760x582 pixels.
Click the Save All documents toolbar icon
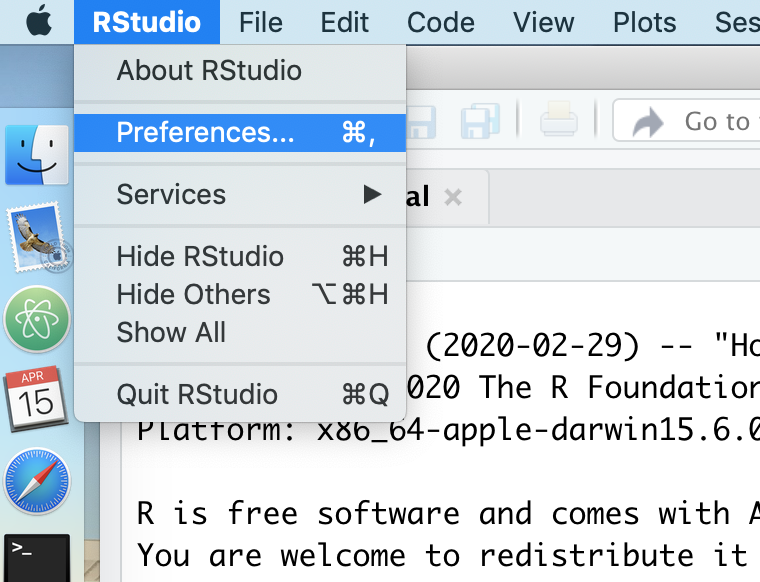pos(480,122)
